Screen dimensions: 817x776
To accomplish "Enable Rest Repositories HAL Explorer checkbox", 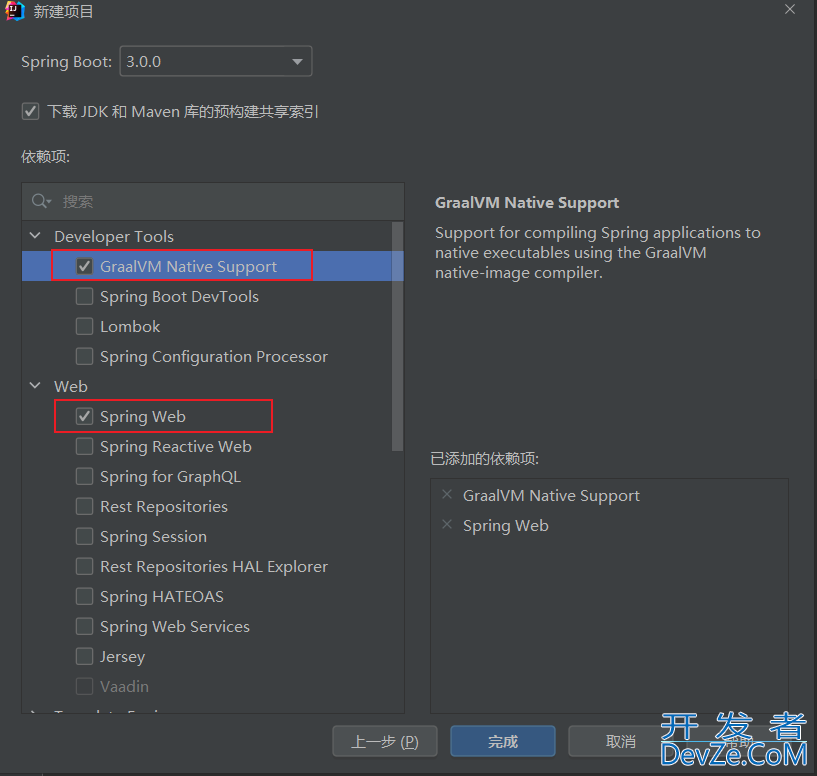I will (x=84, y=566).
